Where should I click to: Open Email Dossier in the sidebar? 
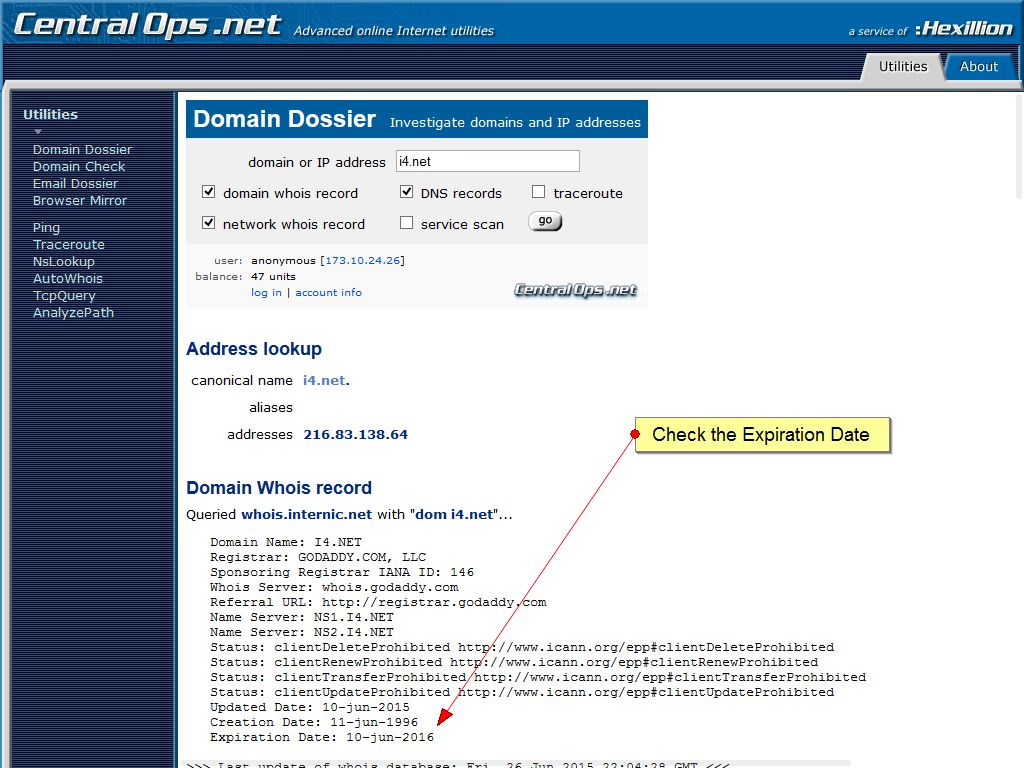click(x=75, y=184)
